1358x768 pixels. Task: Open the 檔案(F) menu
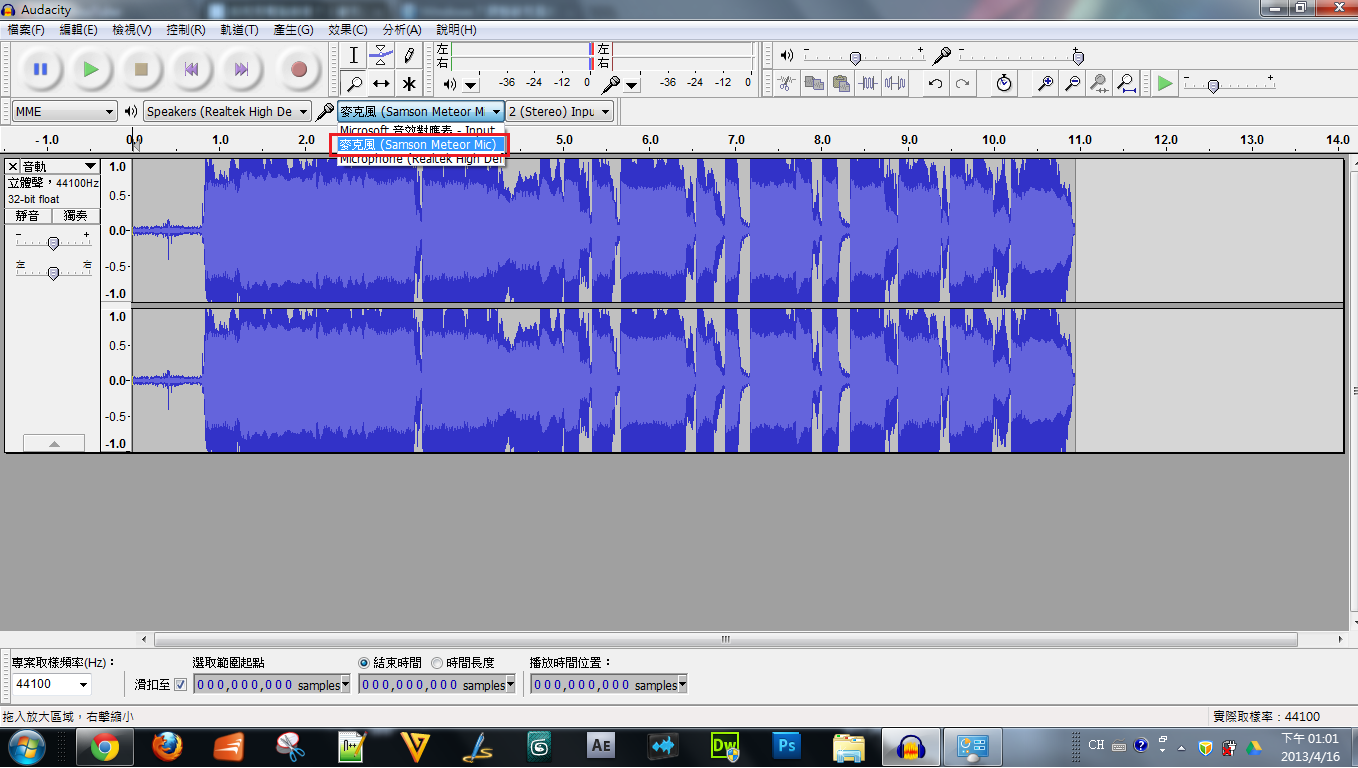pos(26,30)
